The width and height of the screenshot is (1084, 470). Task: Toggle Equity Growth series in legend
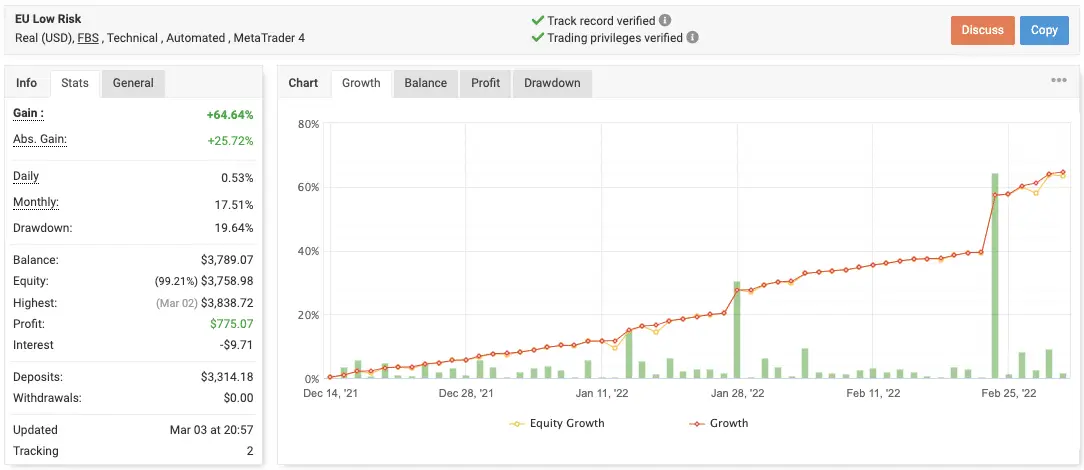click(x=557, y=423)
